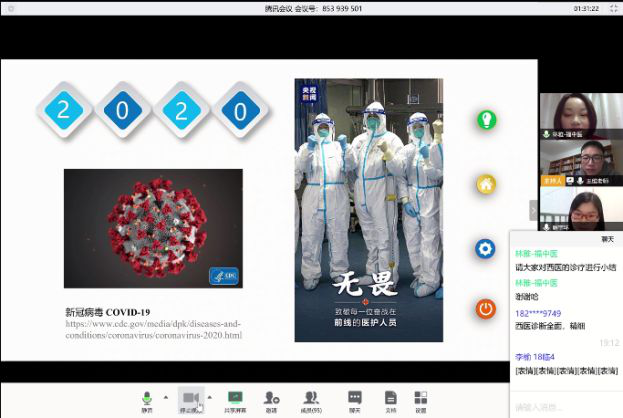
Task: Expand audio options arrow beside microphone
Action: point(165,398)
